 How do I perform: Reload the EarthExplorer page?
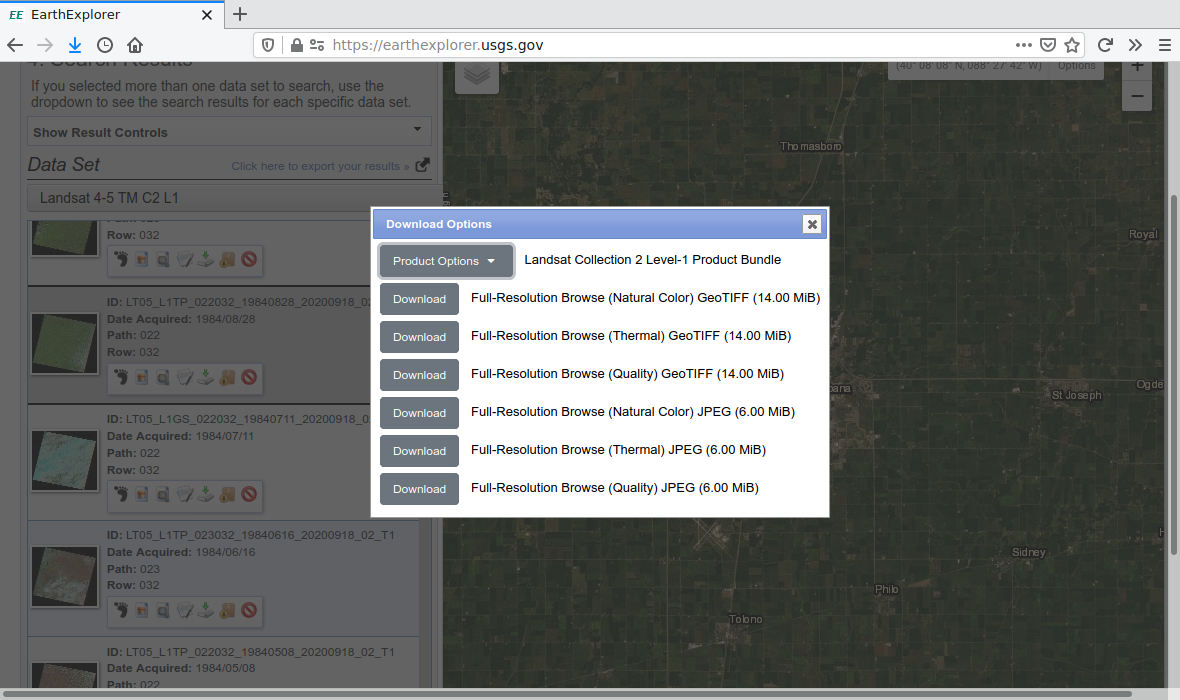pyautogui.click(x=1105, y=45)
